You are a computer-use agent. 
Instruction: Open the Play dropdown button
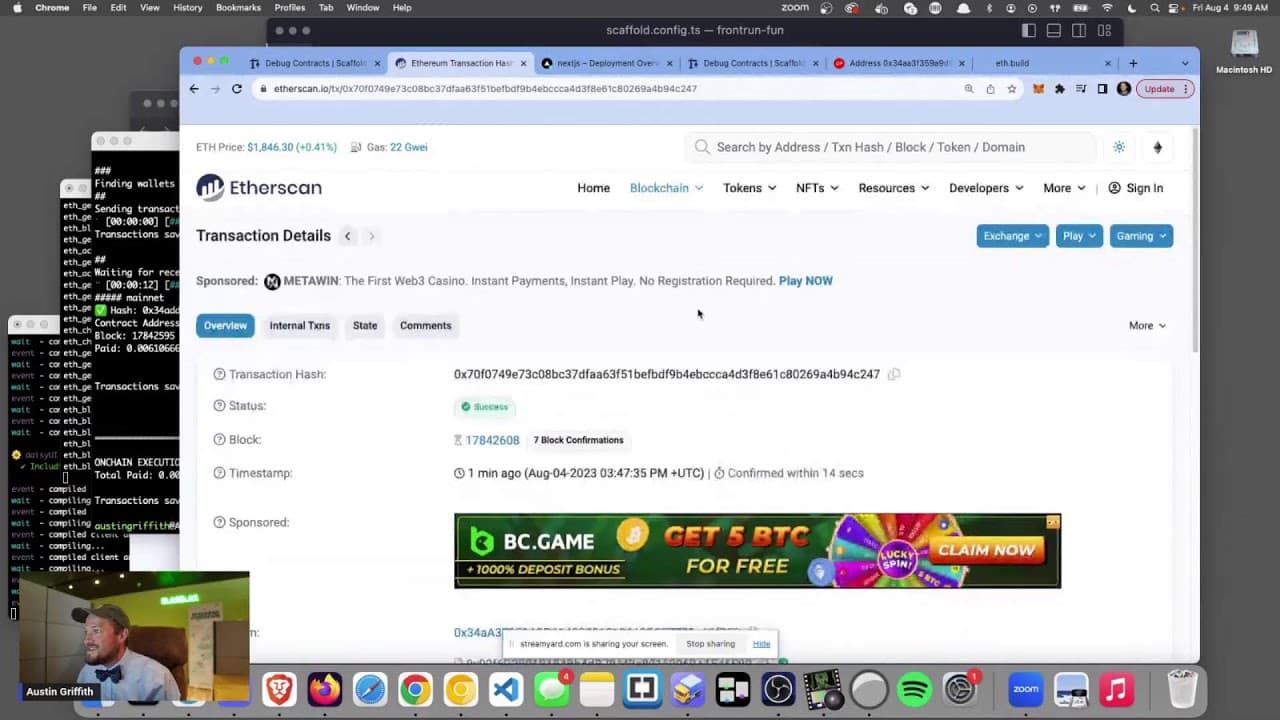point(1079,236)
